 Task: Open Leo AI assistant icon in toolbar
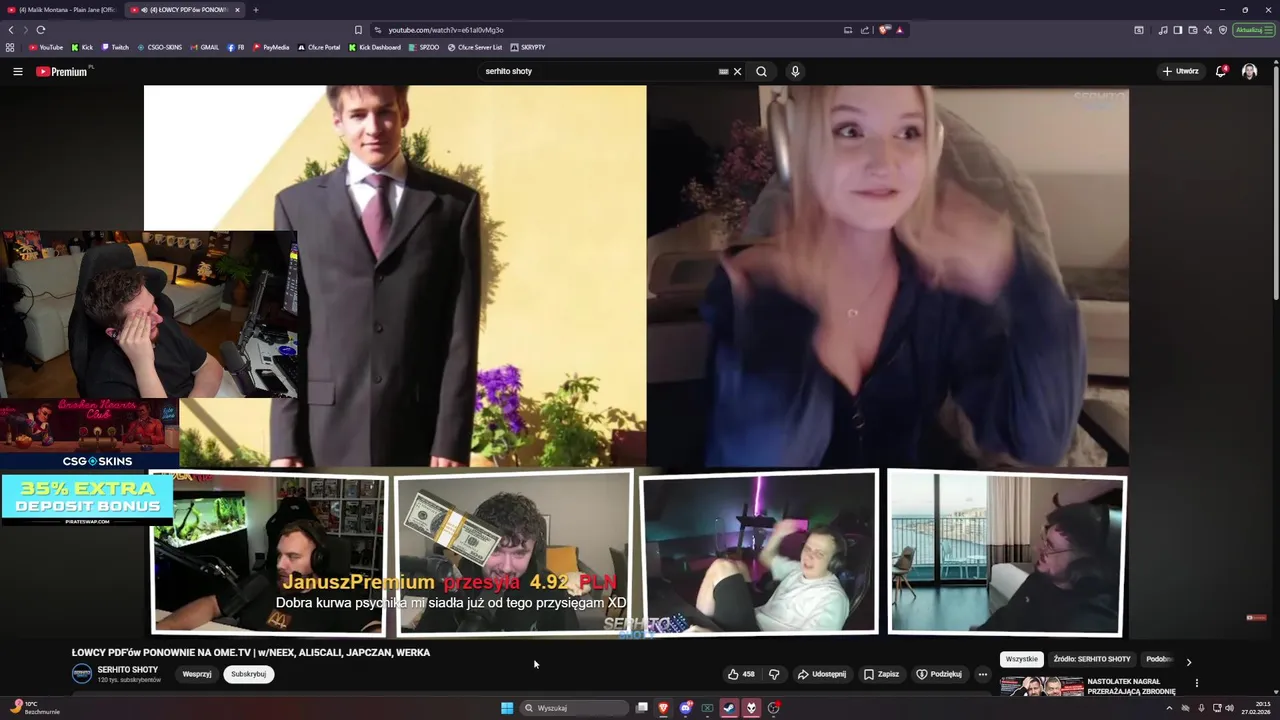pos(1208,30)
